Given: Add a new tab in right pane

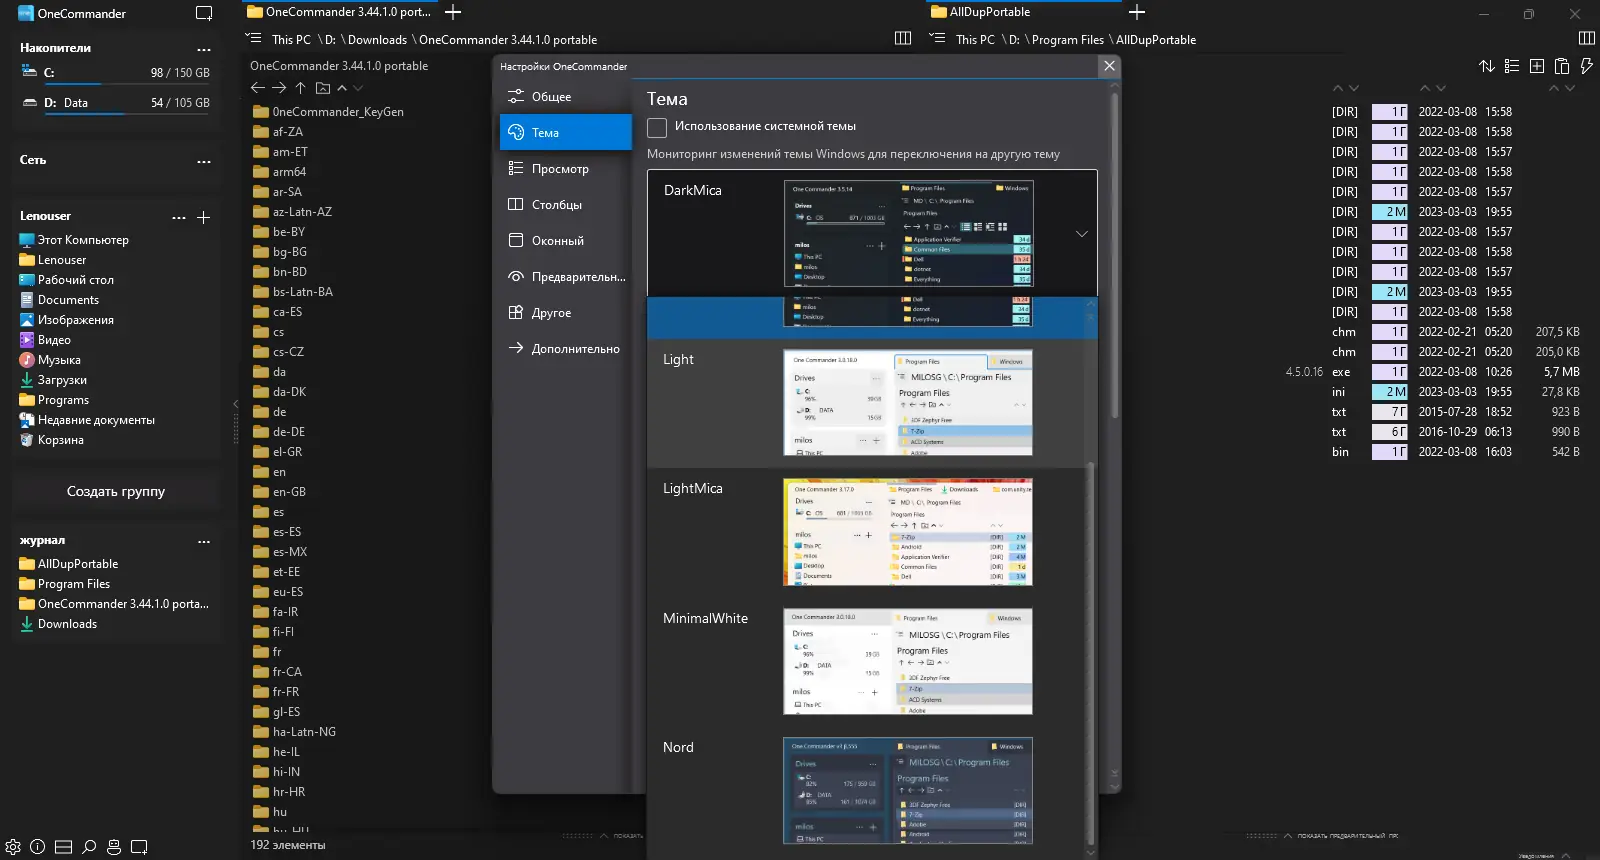Looking at the screenshot, I should click(1137, 12).
